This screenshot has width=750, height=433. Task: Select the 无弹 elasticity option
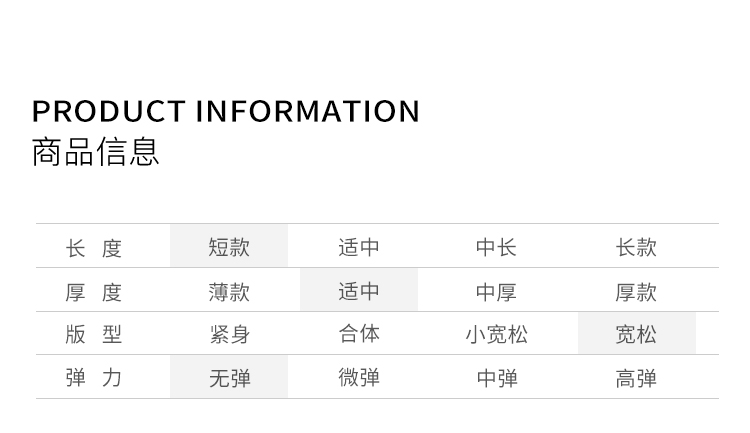[x=229, y=378]
